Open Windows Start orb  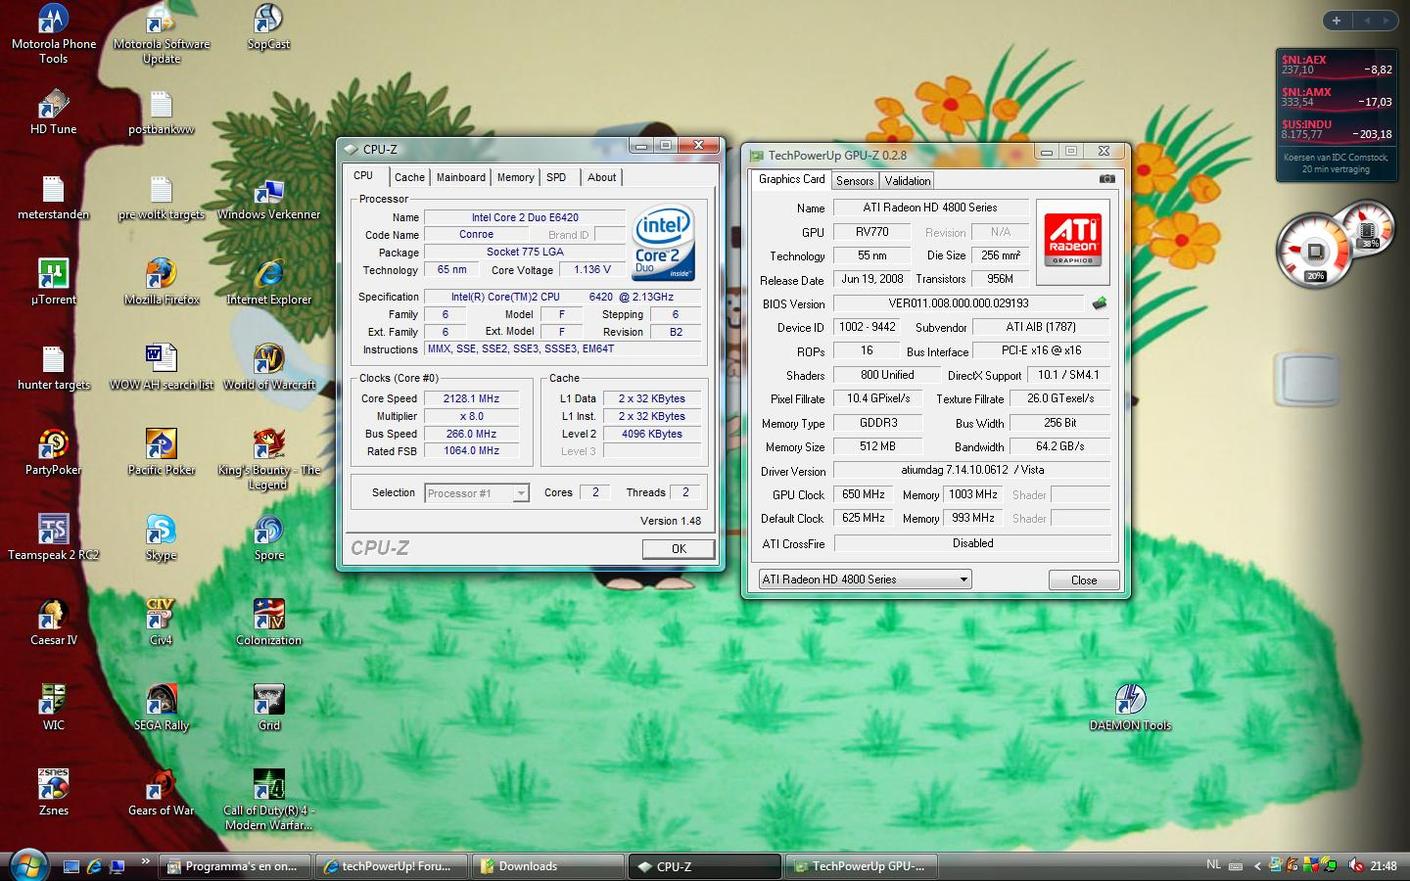(28, 865)
